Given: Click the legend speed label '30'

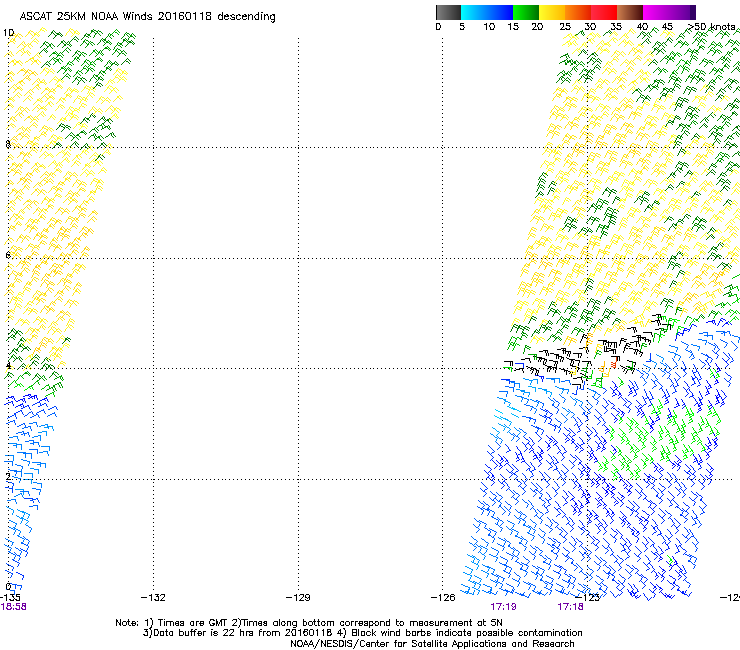Looking at the screenshot, I should coord(590,27).
